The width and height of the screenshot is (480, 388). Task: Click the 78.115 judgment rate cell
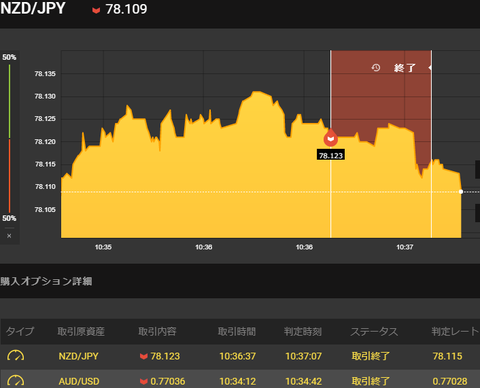click(x=447, y=356)
